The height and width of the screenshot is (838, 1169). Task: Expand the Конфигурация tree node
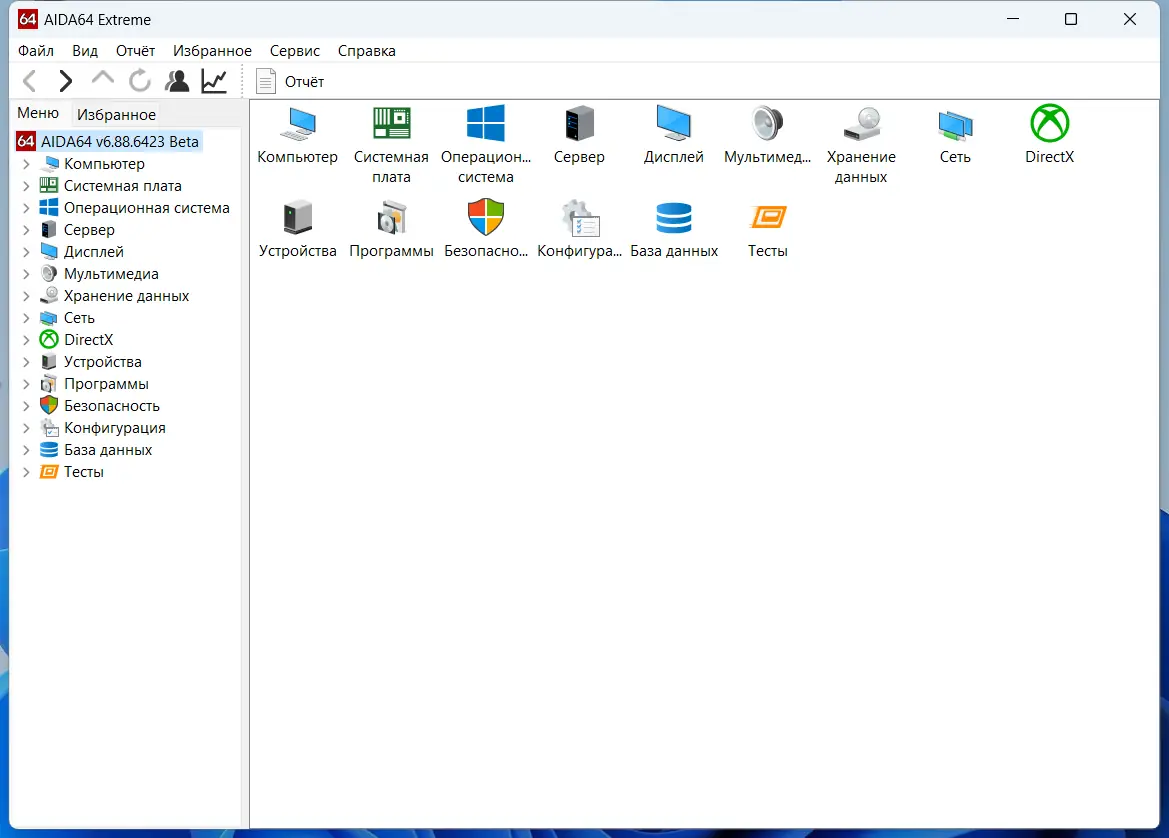pos(26,428)
